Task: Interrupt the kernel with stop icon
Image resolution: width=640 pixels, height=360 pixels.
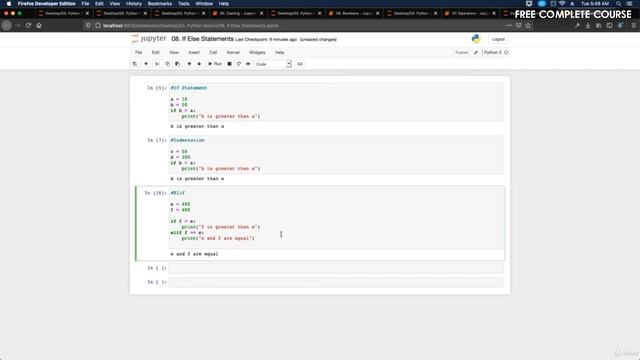Action: click(x=229, y=64)
